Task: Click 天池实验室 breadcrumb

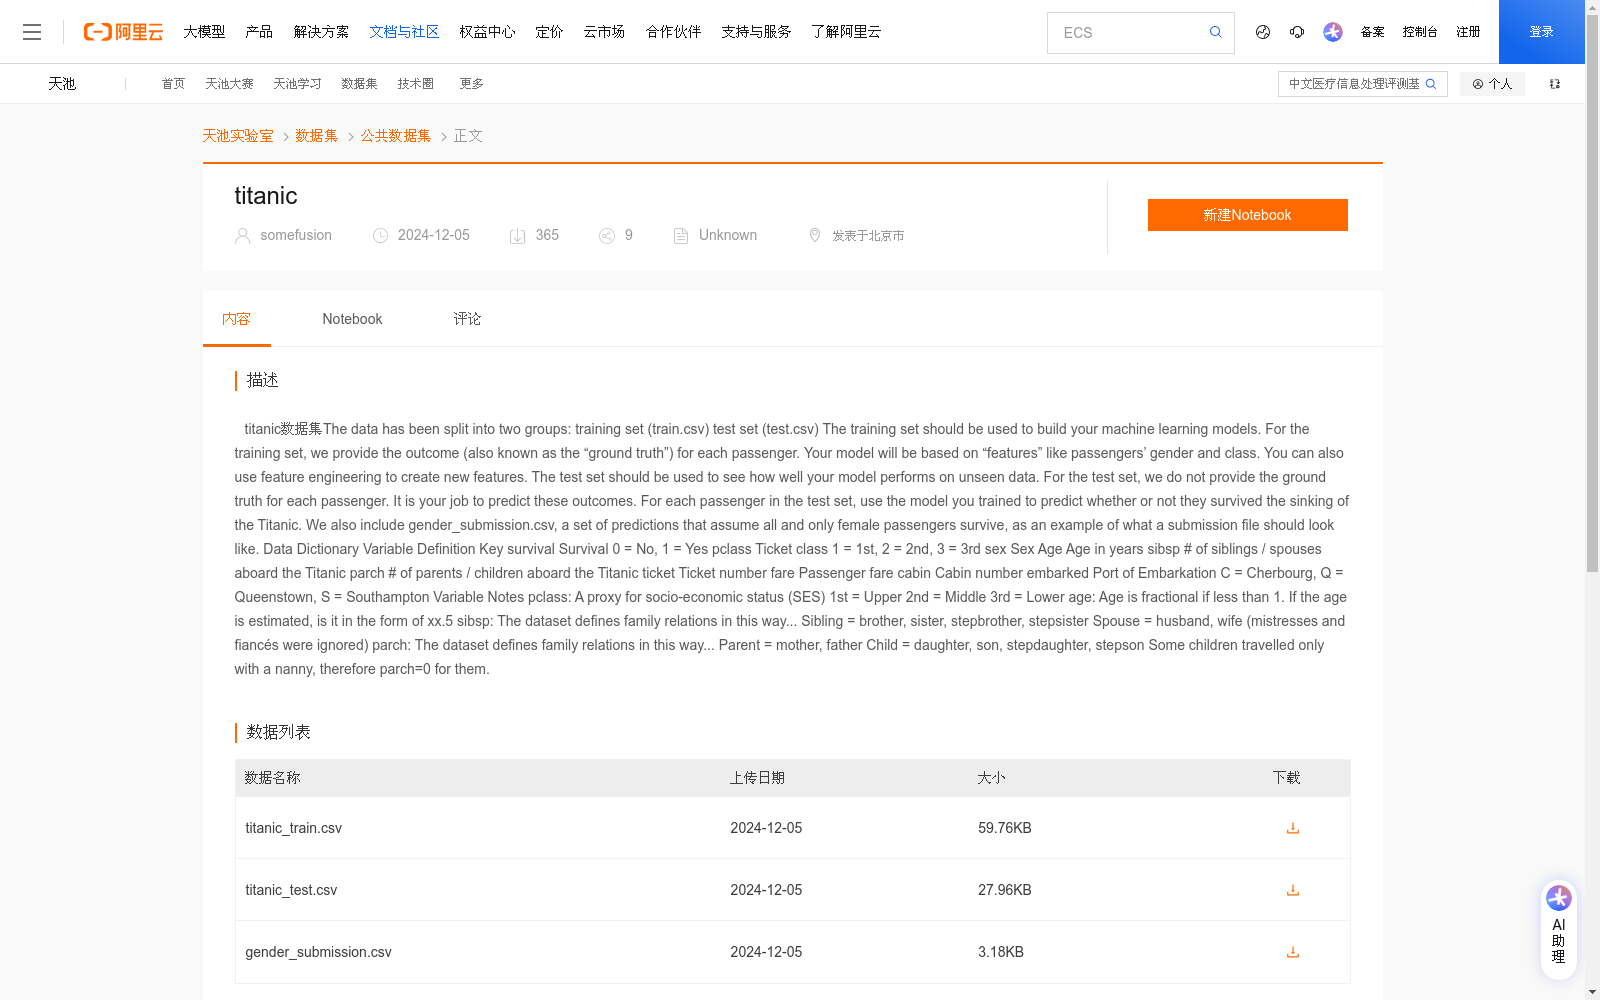Action: pos(238,136)
